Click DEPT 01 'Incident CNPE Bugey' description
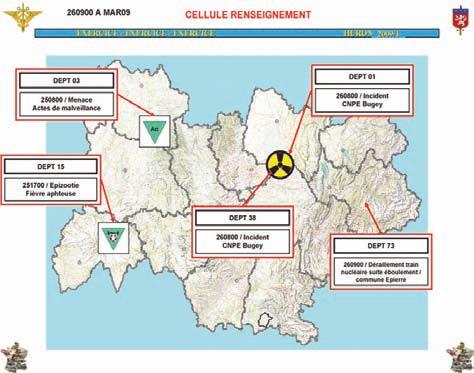 point(362,100)
